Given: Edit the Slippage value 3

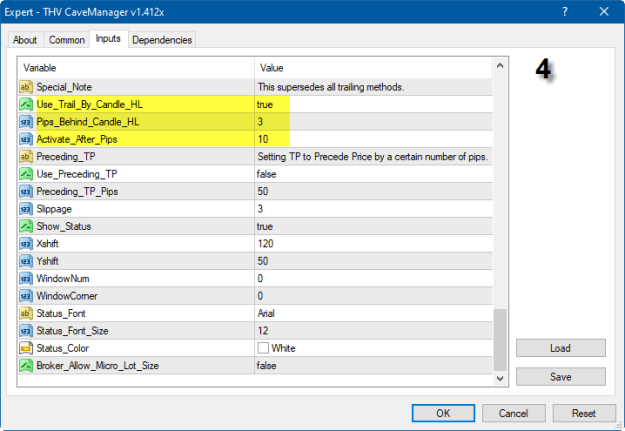Looking at the screenshot, I should click(x=260, y=209).
